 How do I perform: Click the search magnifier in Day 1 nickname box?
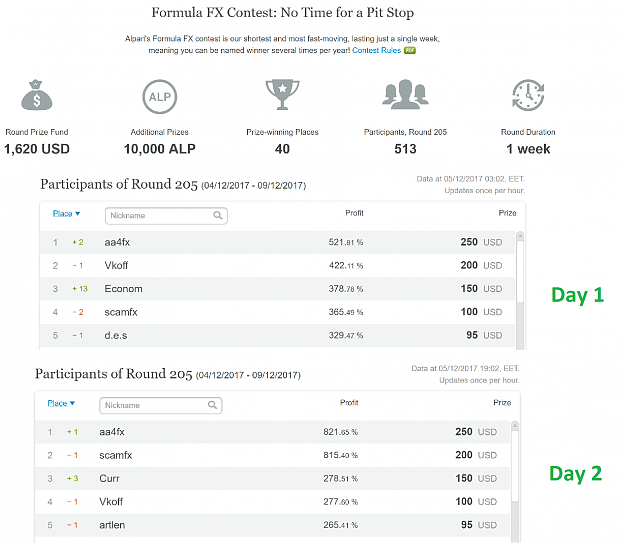[218, 215]
